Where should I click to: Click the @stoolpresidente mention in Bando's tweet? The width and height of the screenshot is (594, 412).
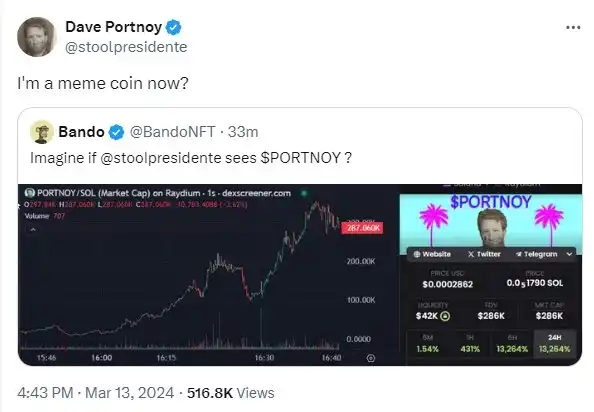pos(160,158)
